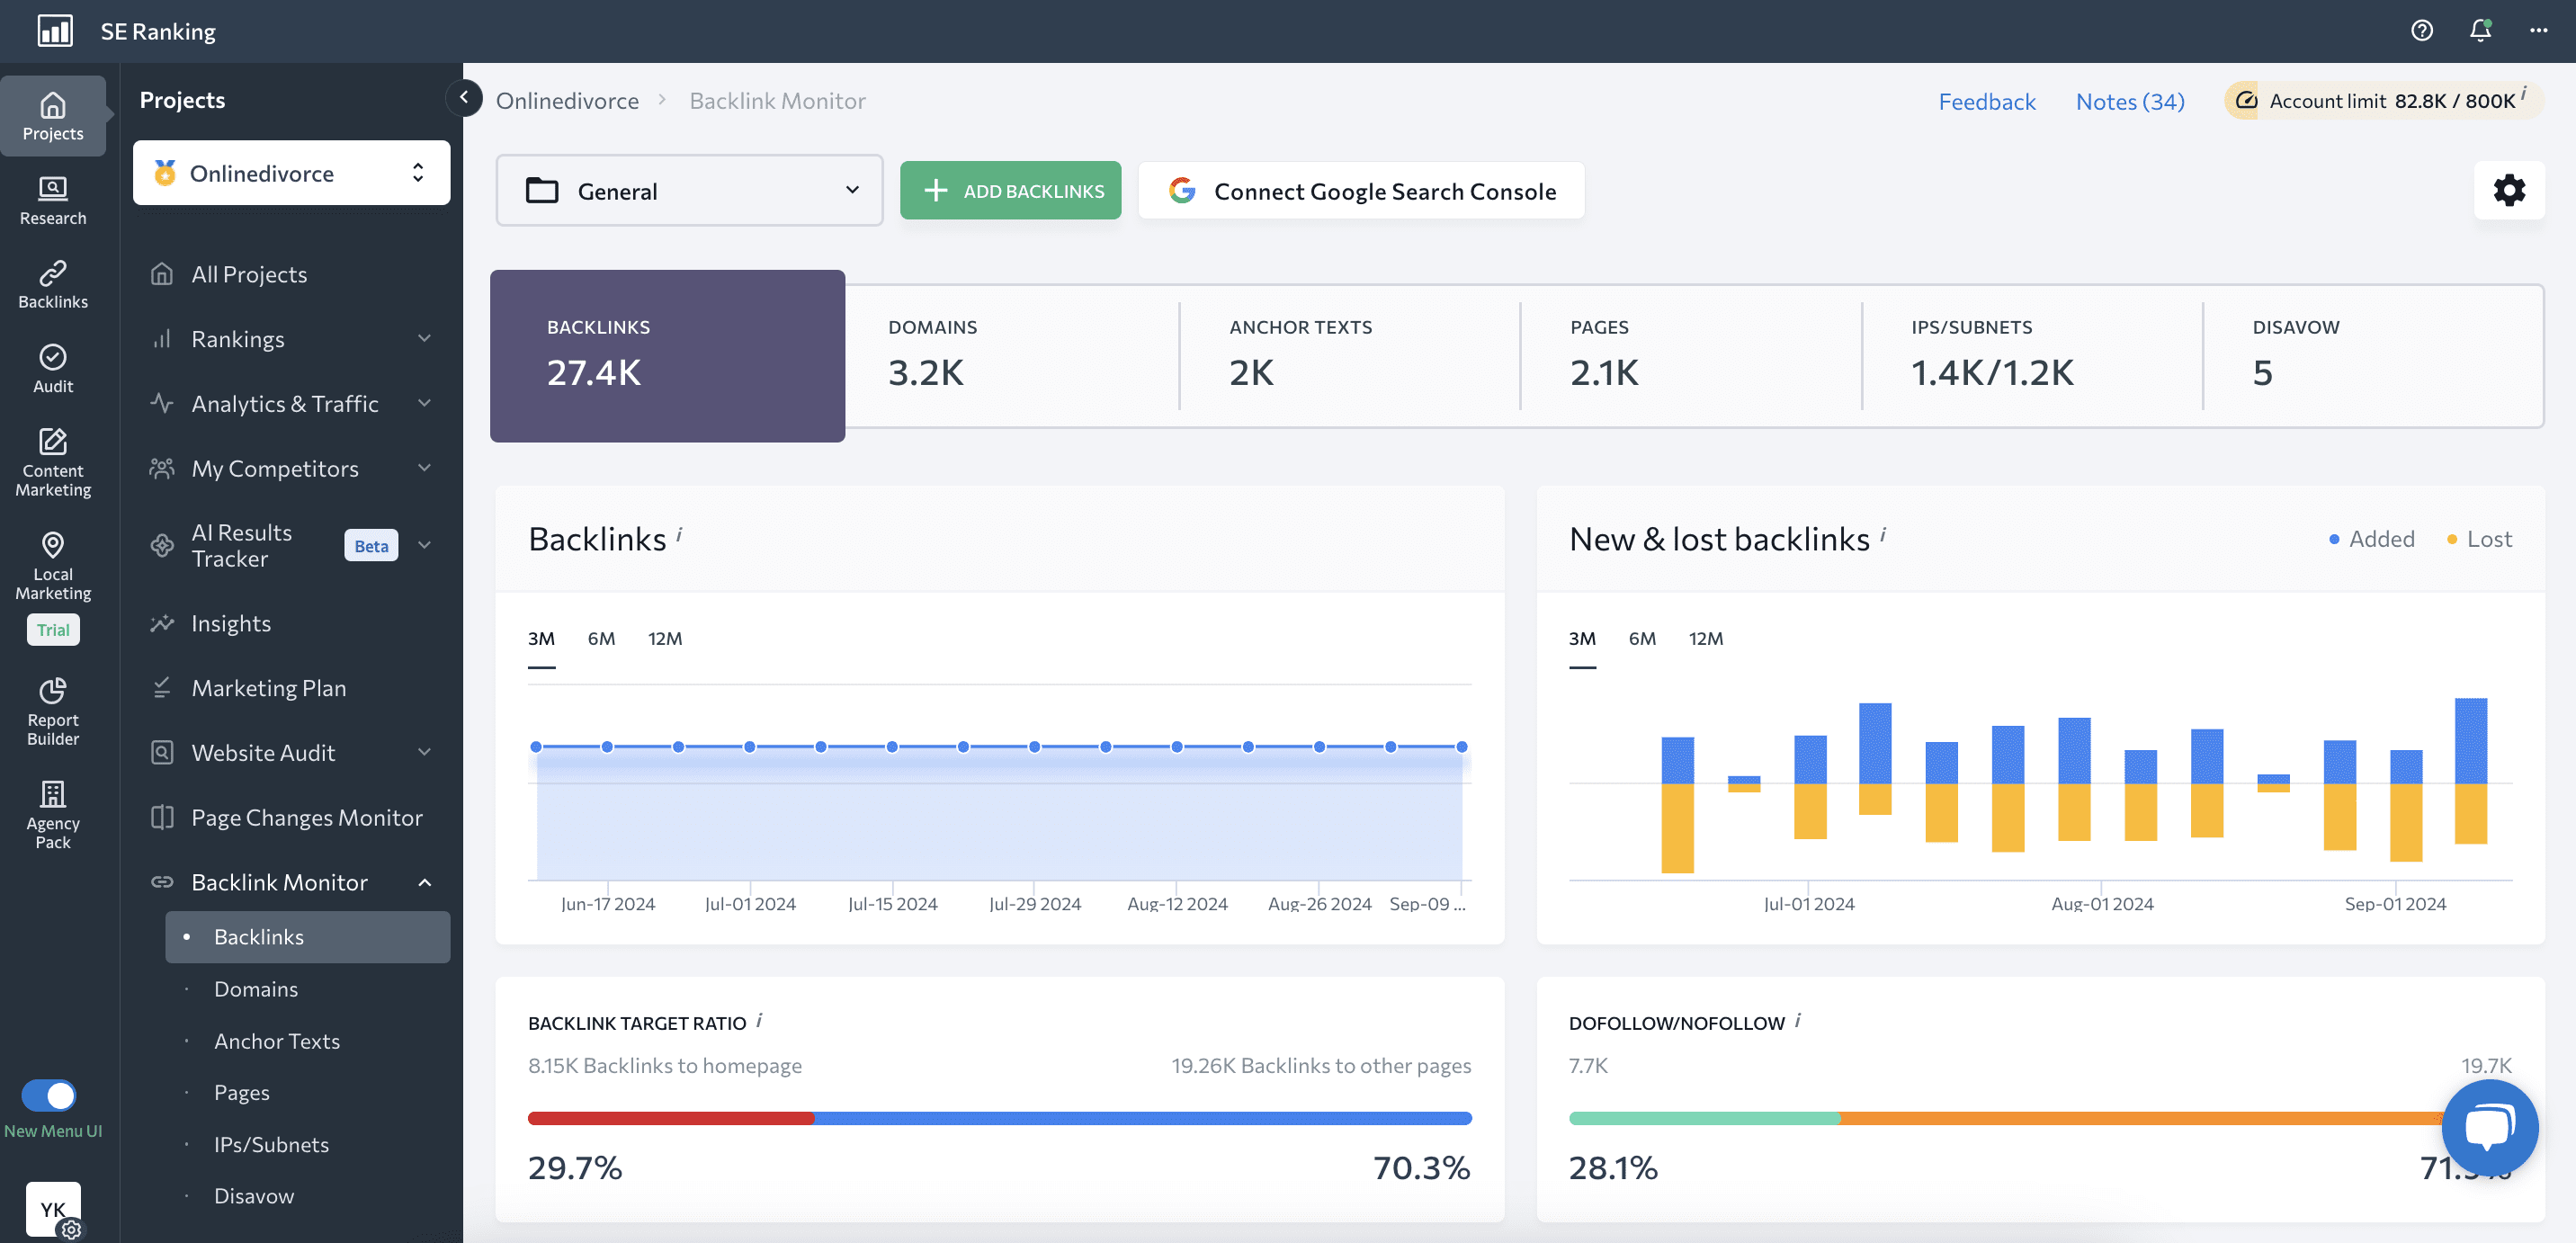
Task: Select the PAGES 2.1K stat card
Action: pyautogui.click(x=1691, y=355)
